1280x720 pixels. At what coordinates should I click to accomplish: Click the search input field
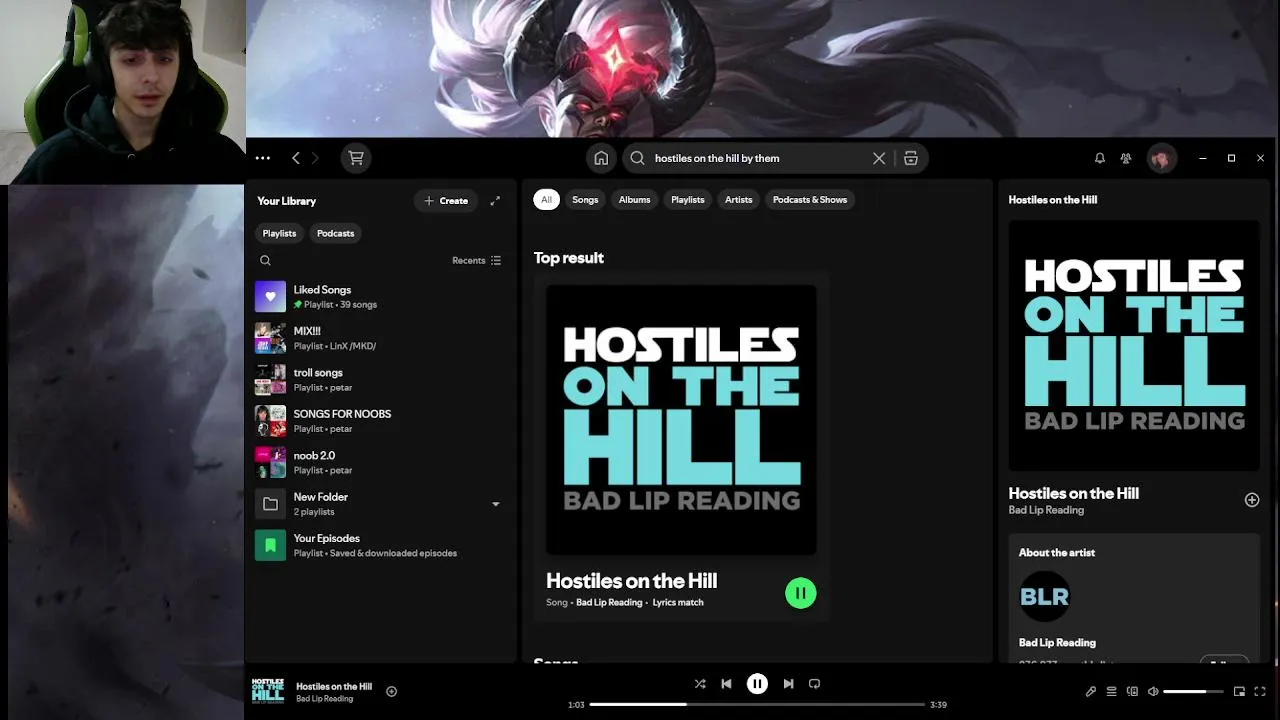click(760, 158)
